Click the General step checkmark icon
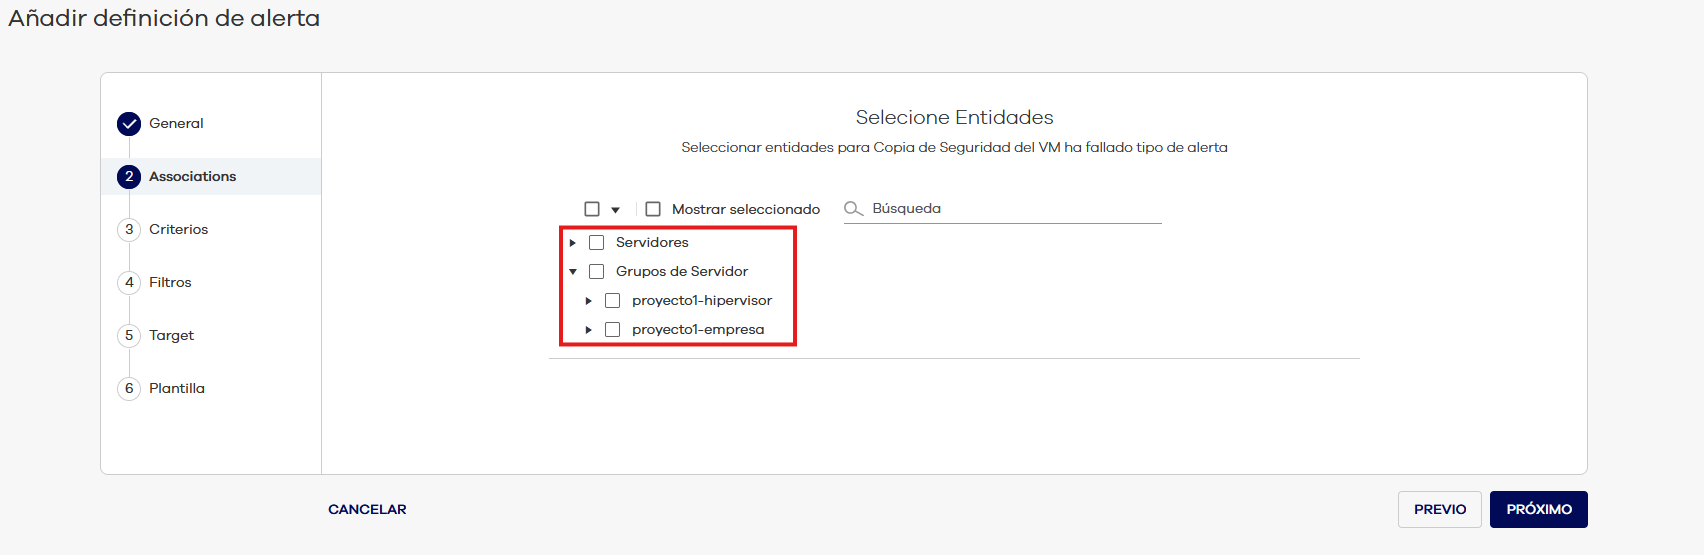 click(x=129, y=124)
